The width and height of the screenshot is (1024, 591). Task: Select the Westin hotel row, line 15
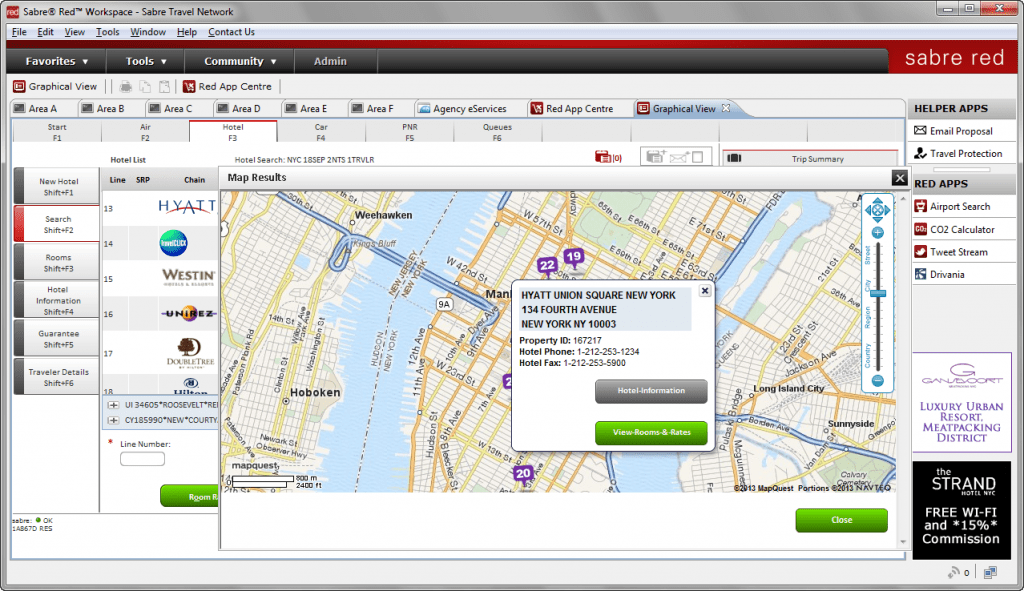click(x=160, y=279)
